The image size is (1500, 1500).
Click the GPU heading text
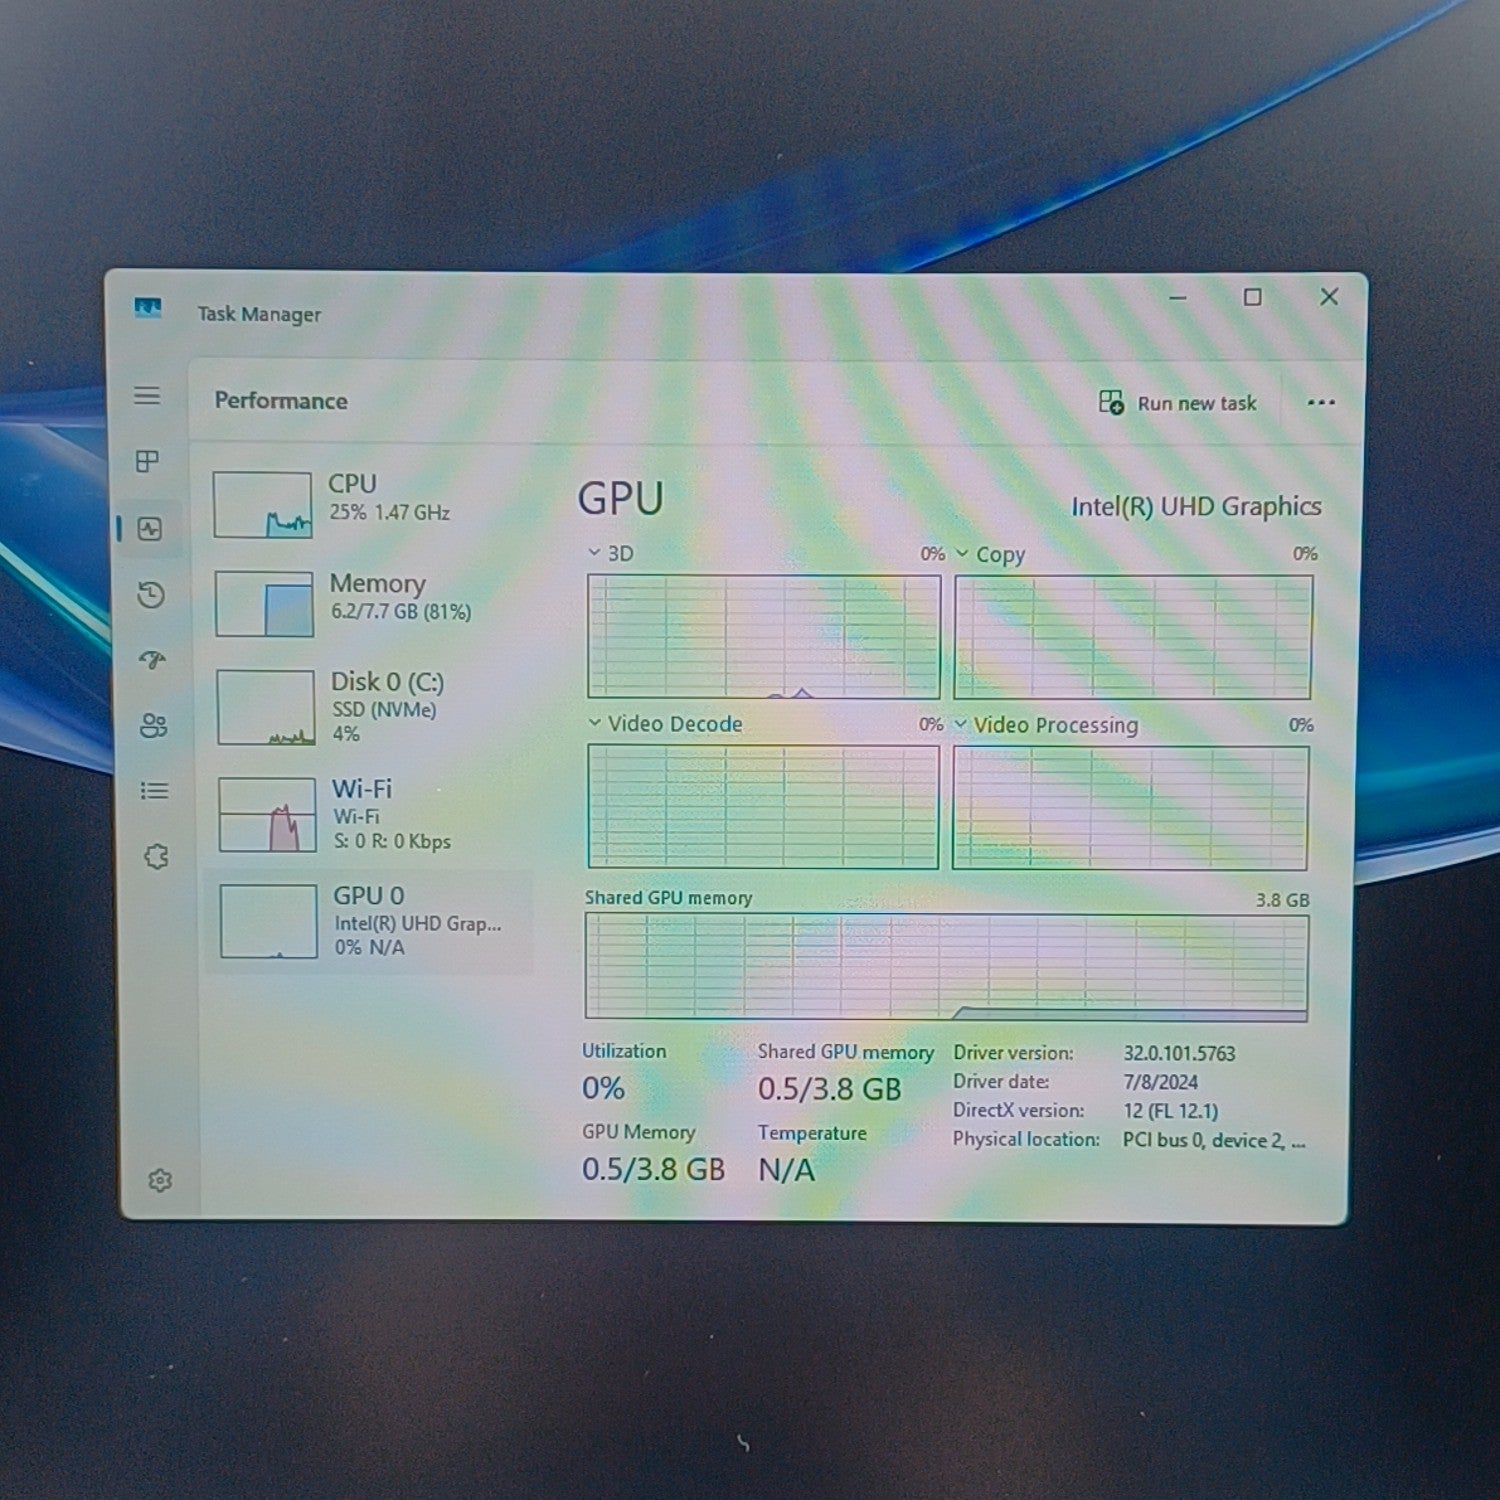[620, 498]
